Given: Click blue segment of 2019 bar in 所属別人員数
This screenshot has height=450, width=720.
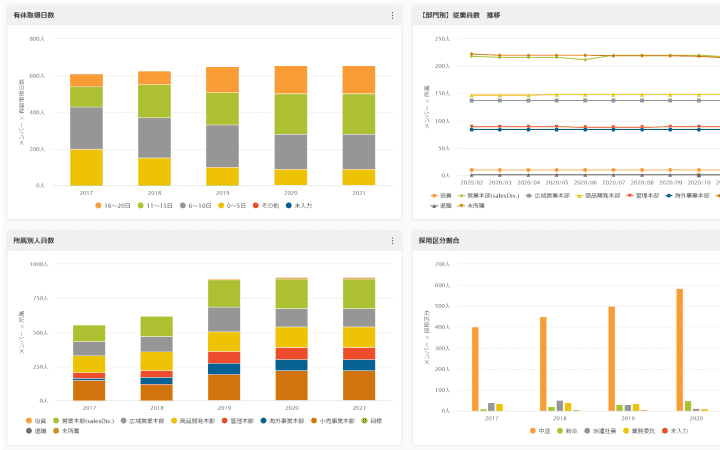Looking at the screenshot, I should coord(224,369).
